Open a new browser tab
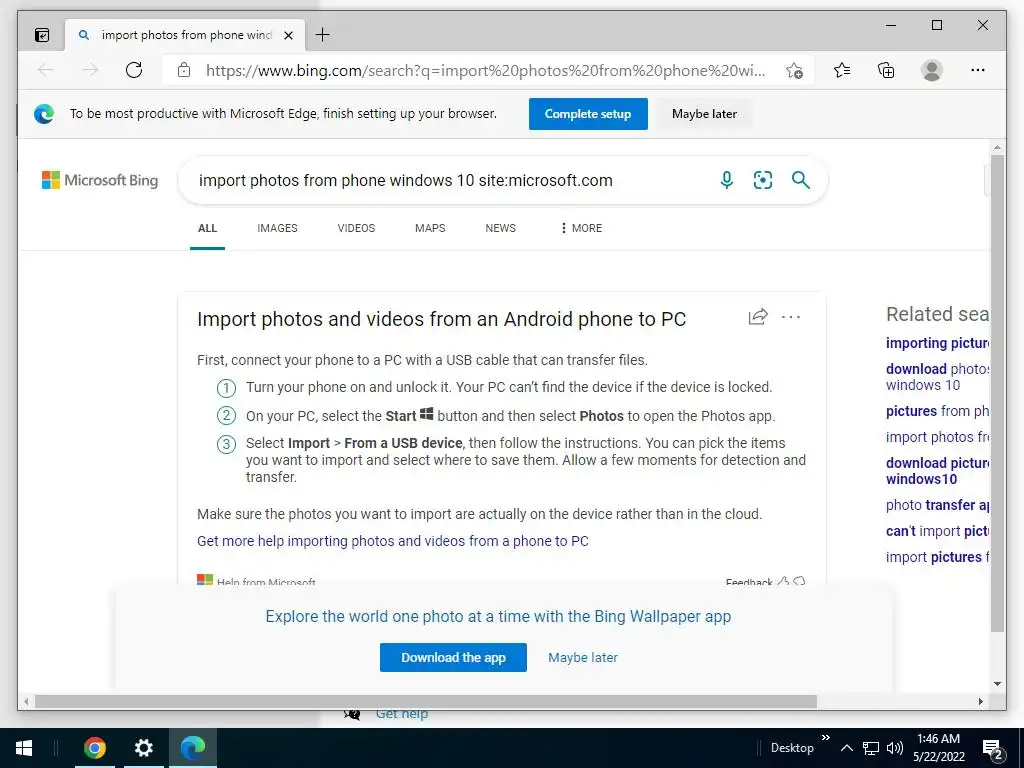Screen dimensions: 1024x768 coord(323,35)
